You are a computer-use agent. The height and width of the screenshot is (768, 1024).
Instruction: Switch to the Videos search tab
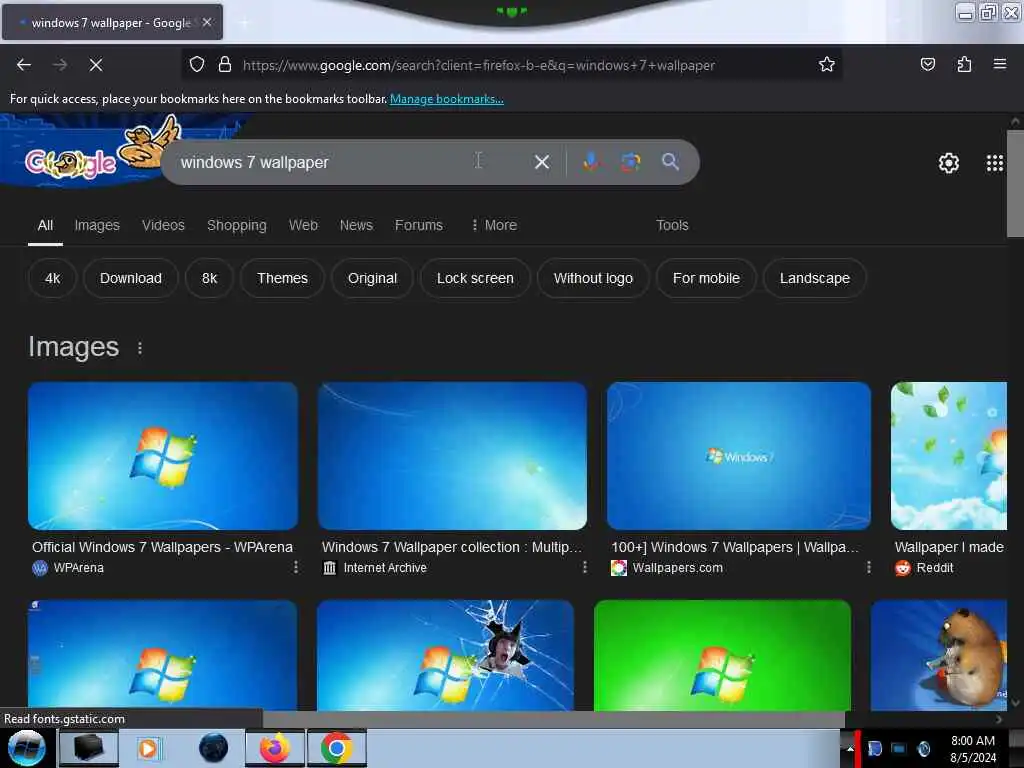coord(163,225)
